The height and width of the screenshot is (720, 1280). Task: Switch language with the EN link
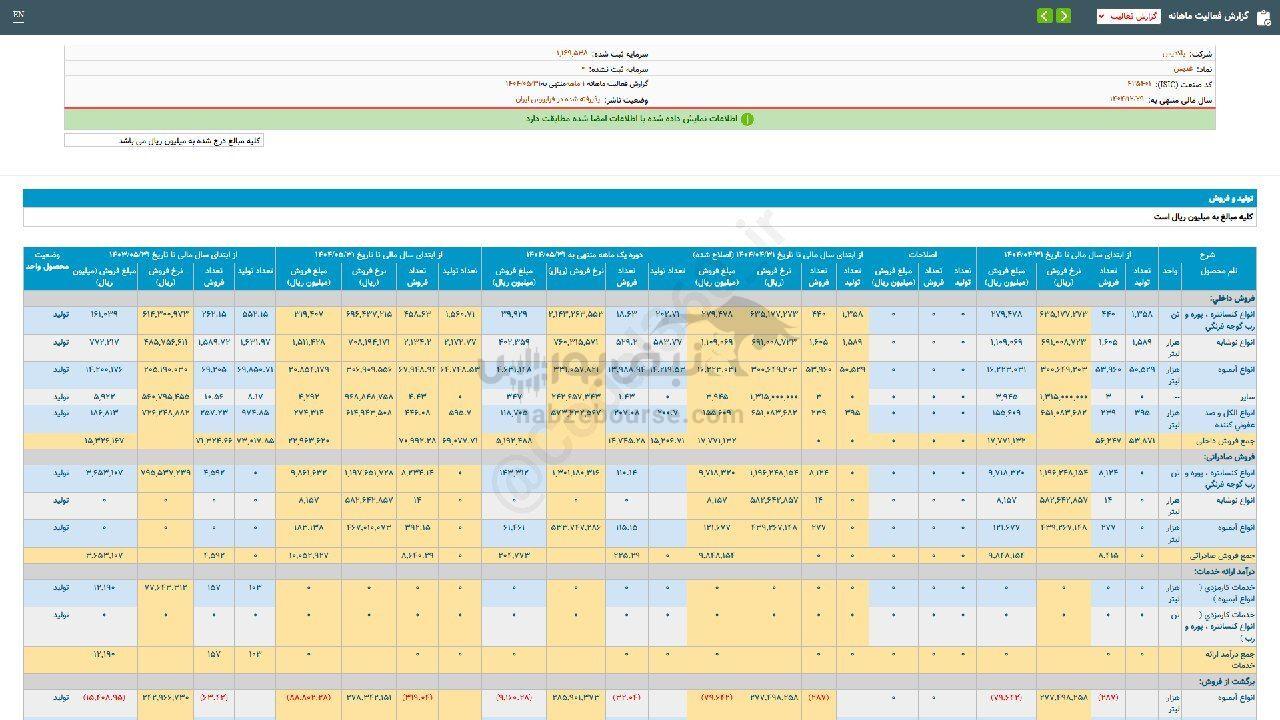point(19,16)
